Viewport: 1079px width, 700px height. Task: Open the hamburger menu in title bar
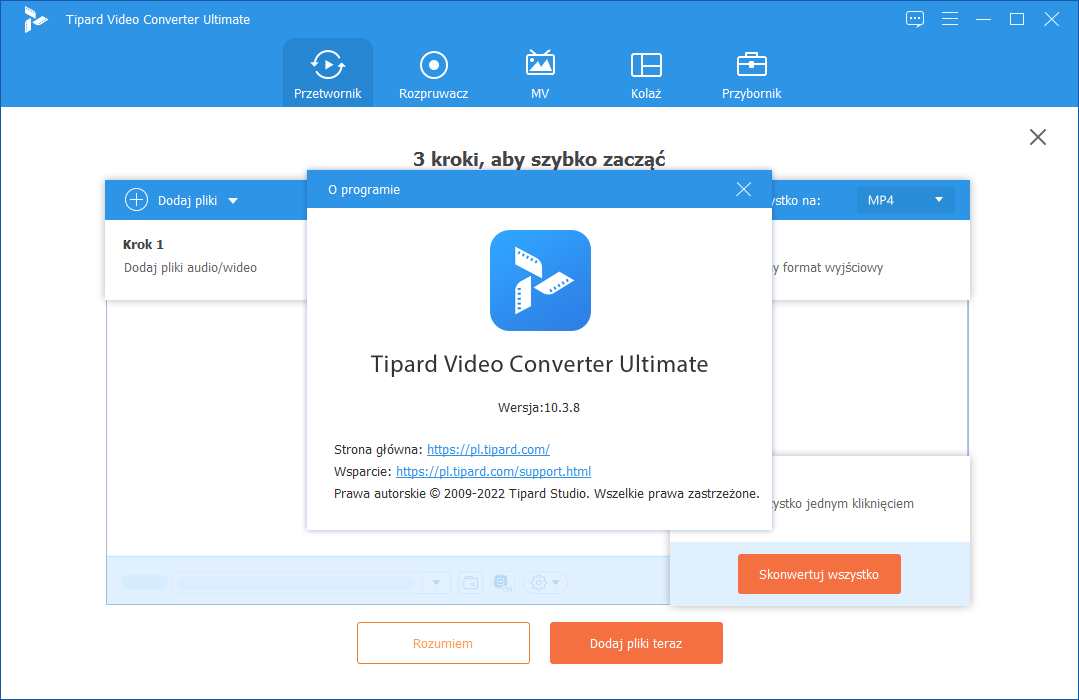[x=950, y=19]
